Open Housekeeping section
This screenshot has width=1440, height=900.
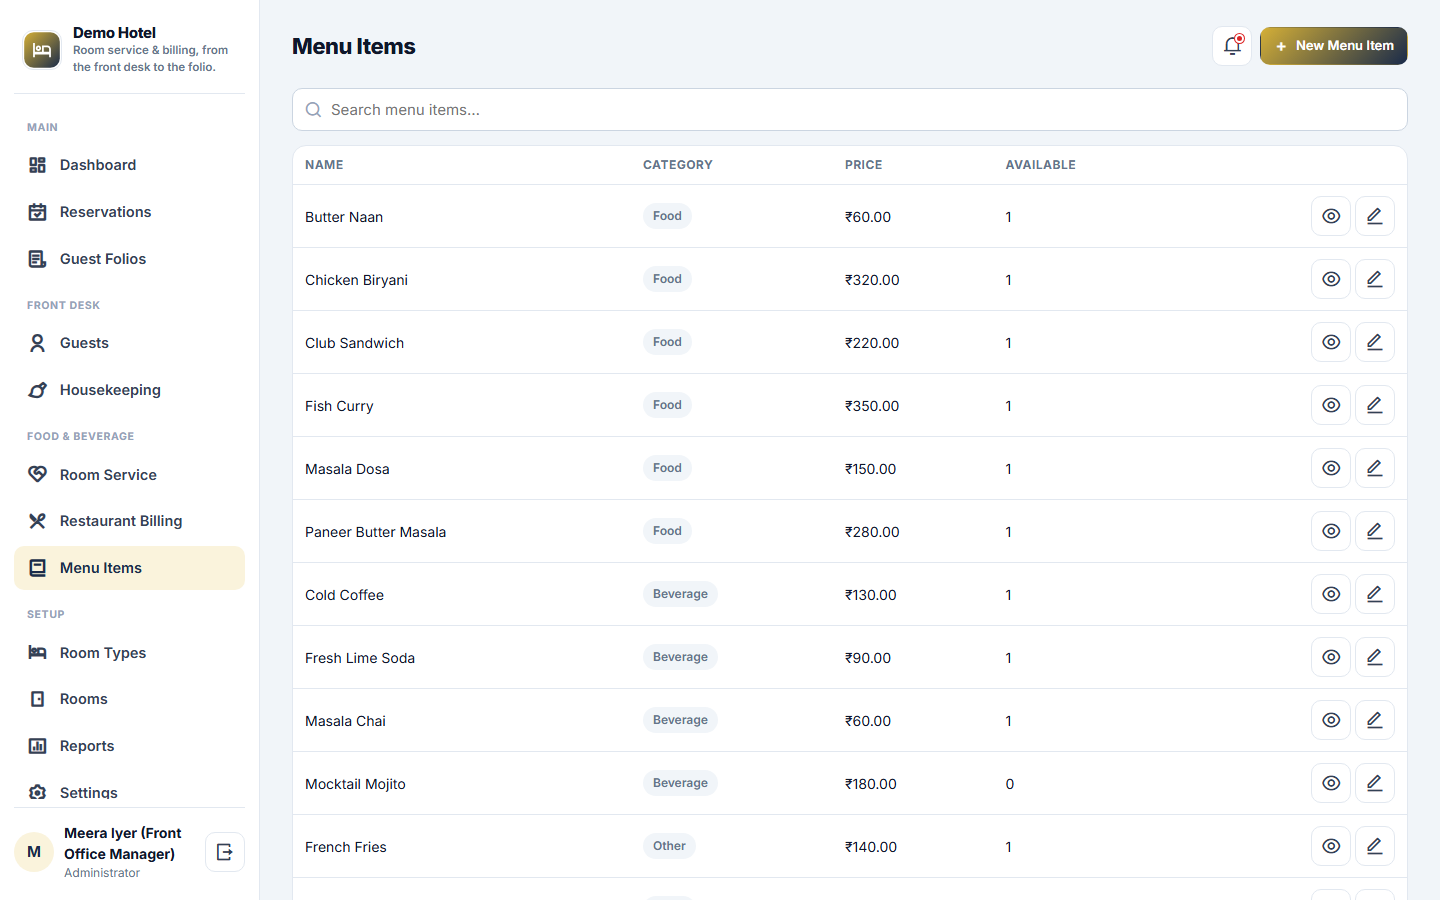pos(129,390)
